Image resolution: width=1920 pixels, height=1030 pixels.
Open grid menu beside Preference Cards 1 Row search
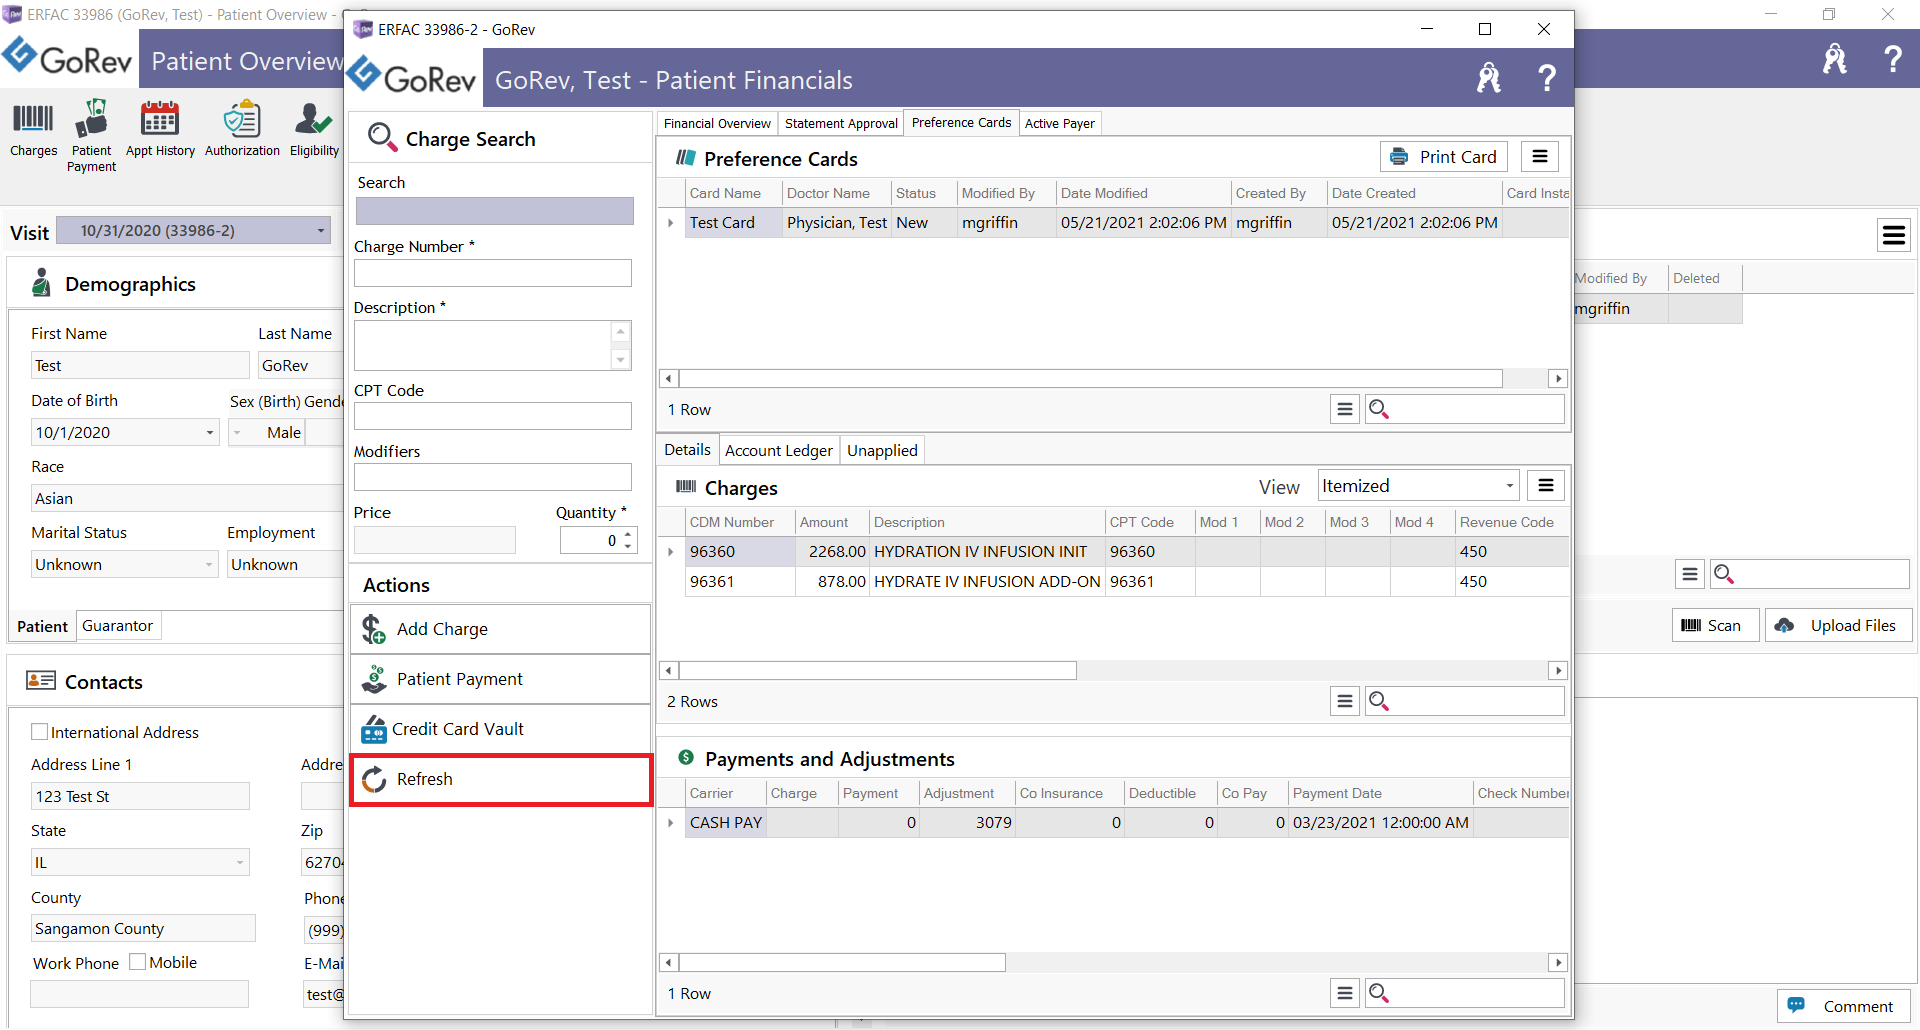[1345, 409]
